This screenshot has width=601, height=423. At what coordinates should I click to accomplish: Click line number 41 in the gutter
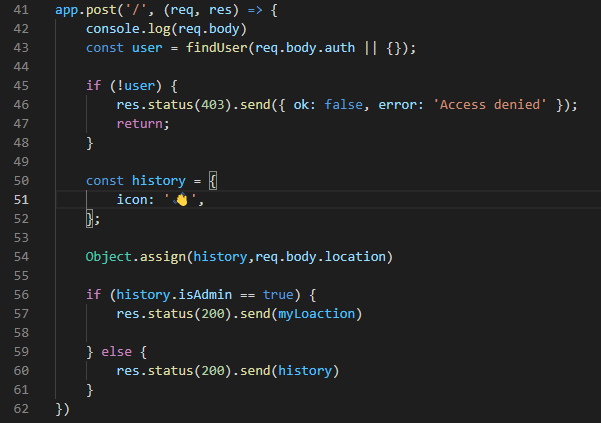pos(21,10)
